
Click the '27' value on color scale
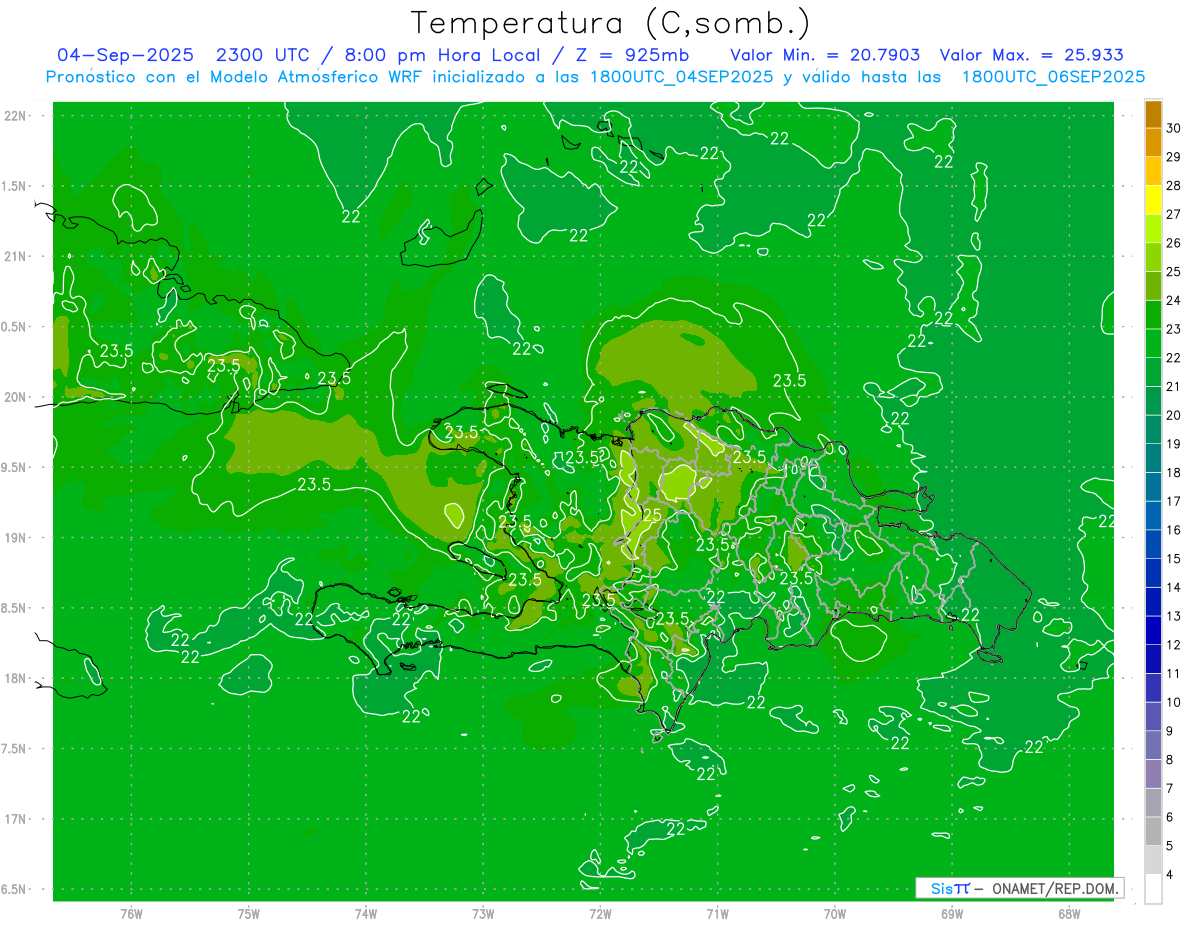(1174, 214)
